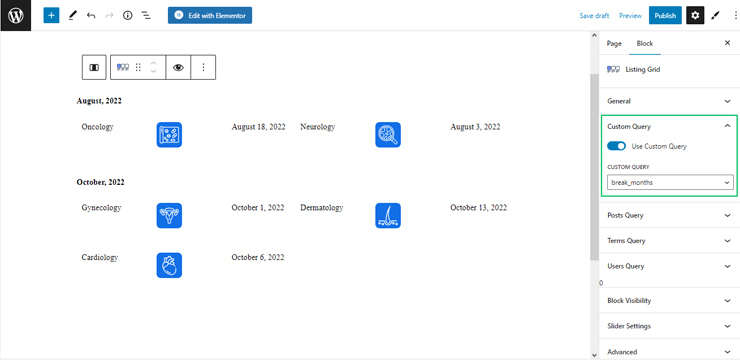Move block up with arrow
The height and width of the screenshot is (360, 740).
[153, 63]
